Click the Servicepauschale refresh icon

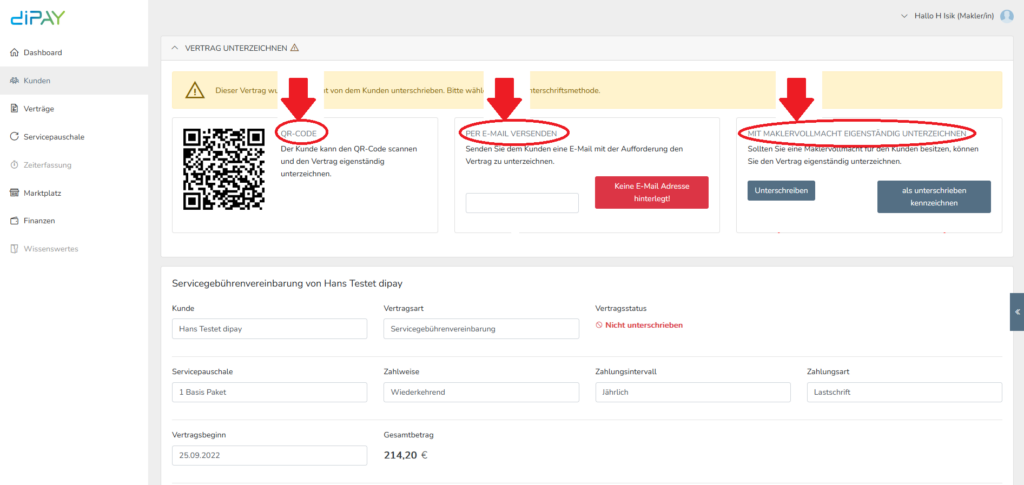14,136
